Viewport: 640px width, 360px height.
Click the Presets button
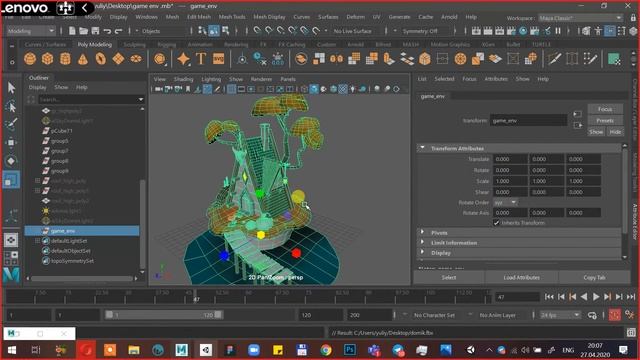pyautogui.click(x=605, y=120)
